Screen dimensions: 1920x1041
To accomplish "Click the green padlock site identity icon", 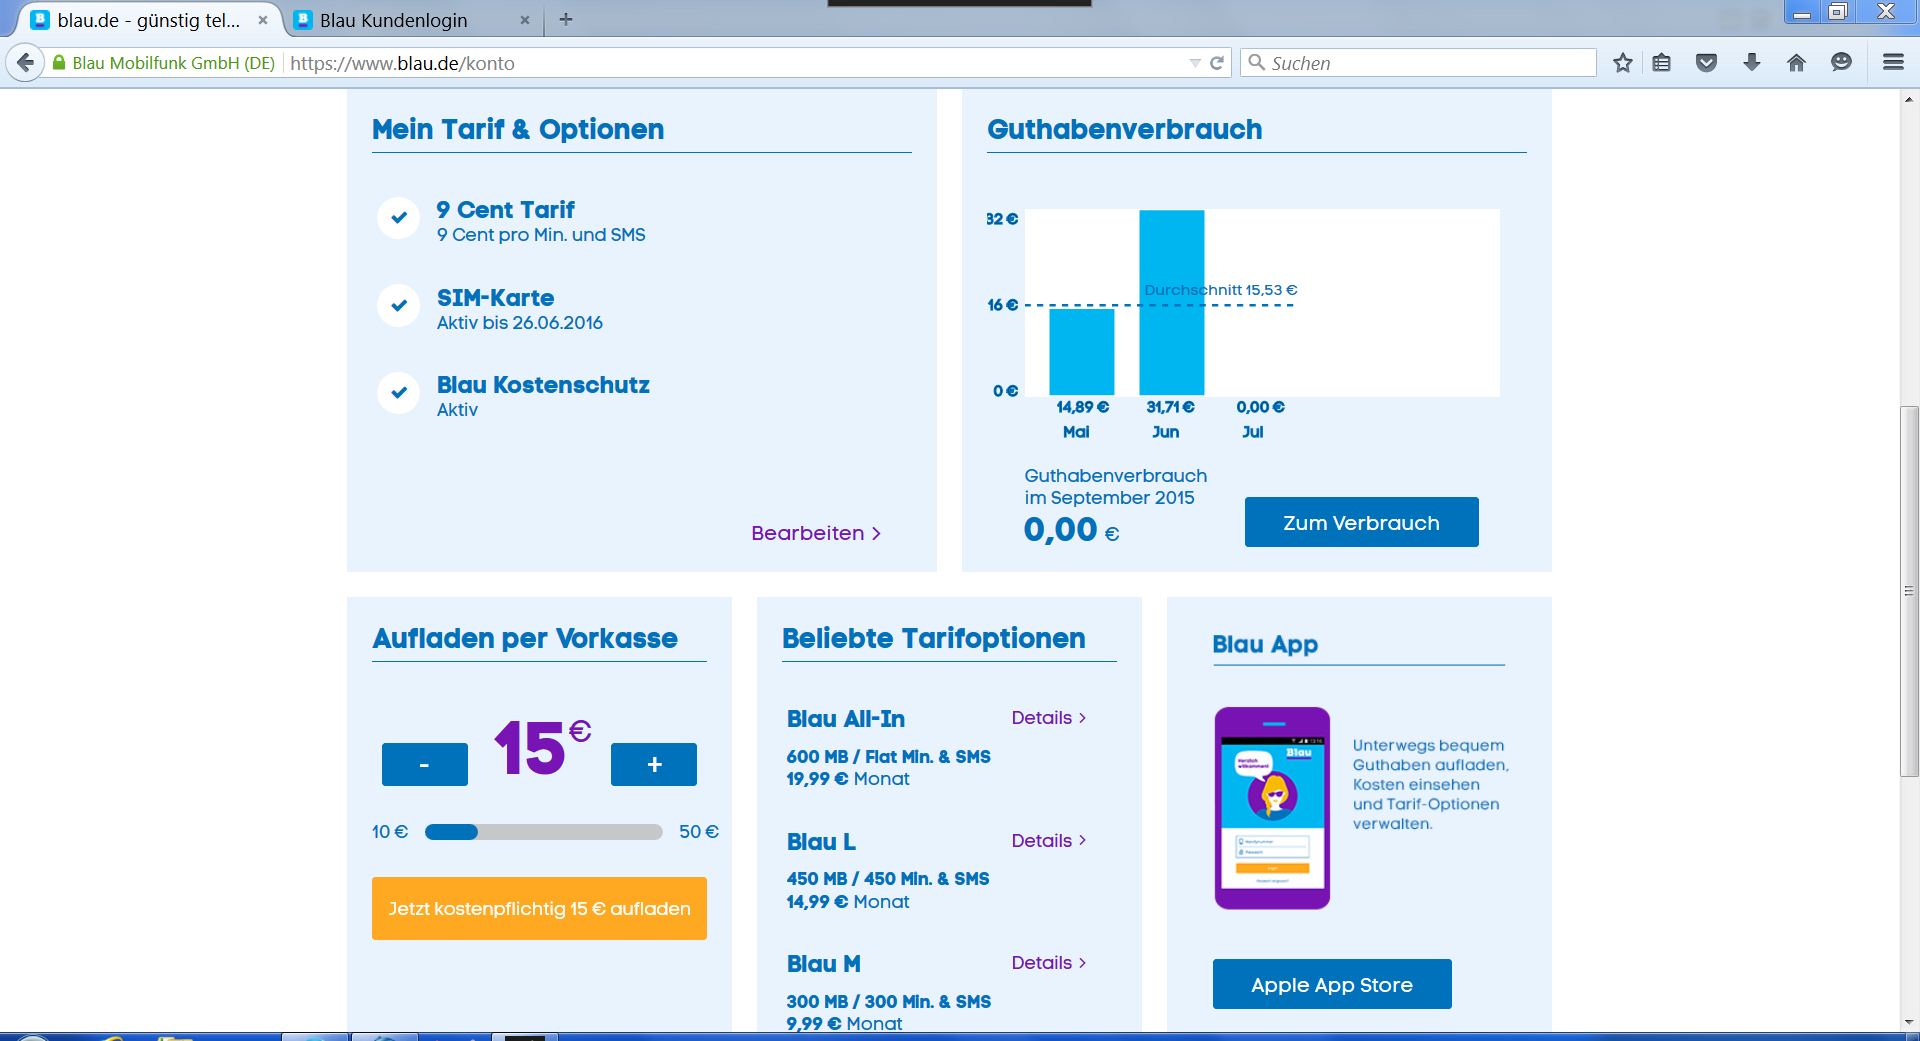I will coord(59,63).
